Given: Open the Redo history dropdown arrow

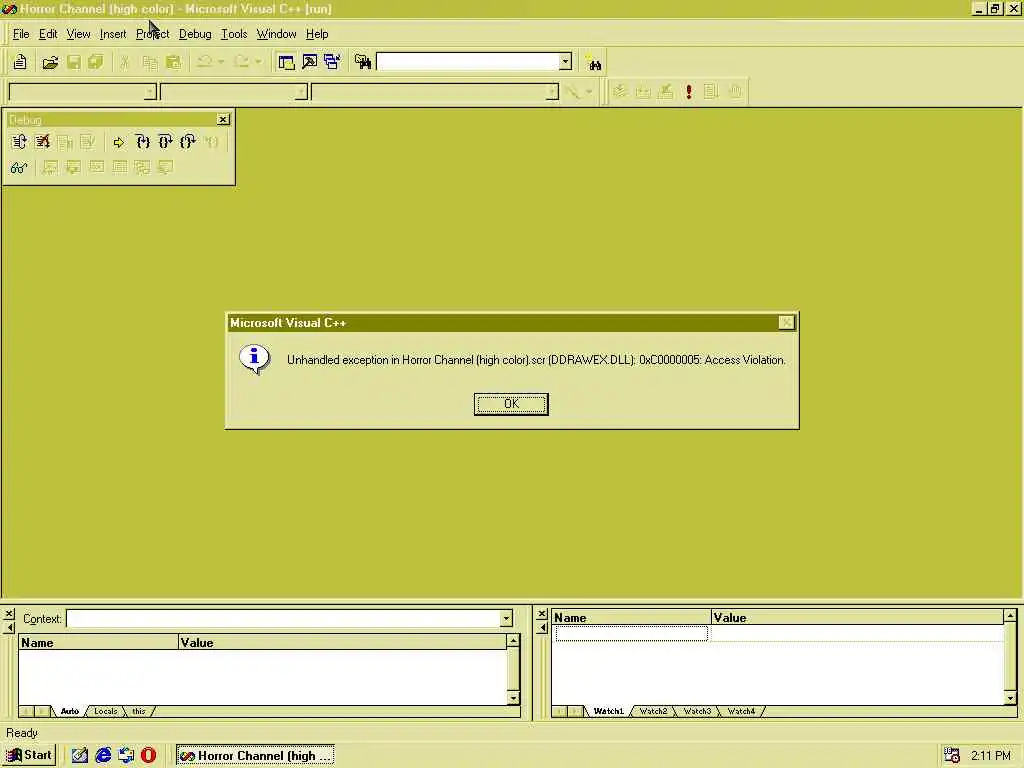Looking at the screenshot, I should [259, 62].
